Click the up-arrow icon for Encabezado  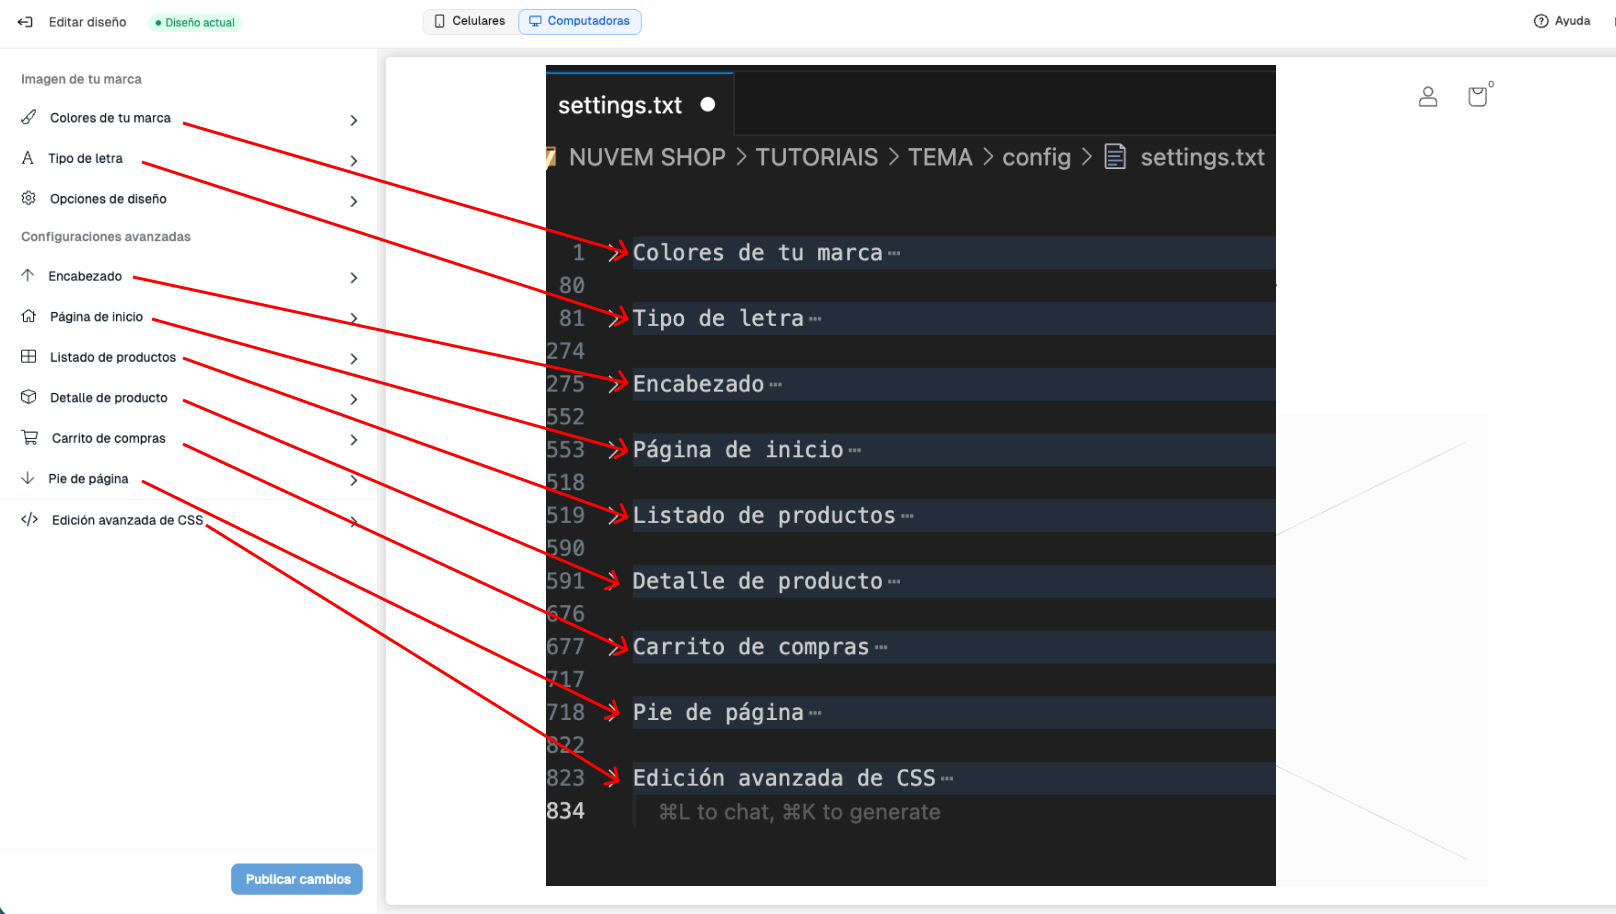point(27,275)
